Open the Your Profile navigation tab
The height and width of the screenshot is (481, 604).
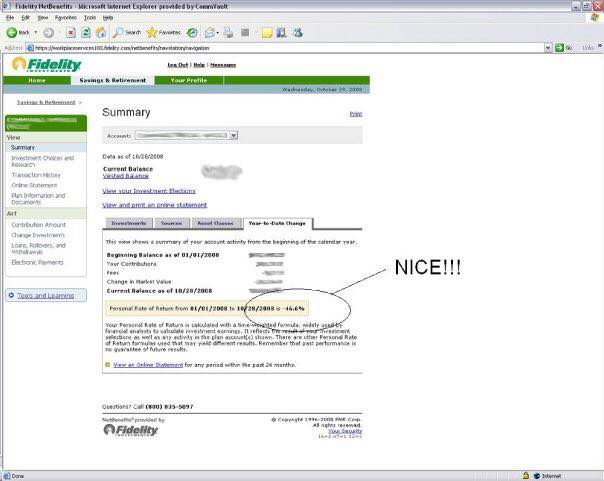189,80
